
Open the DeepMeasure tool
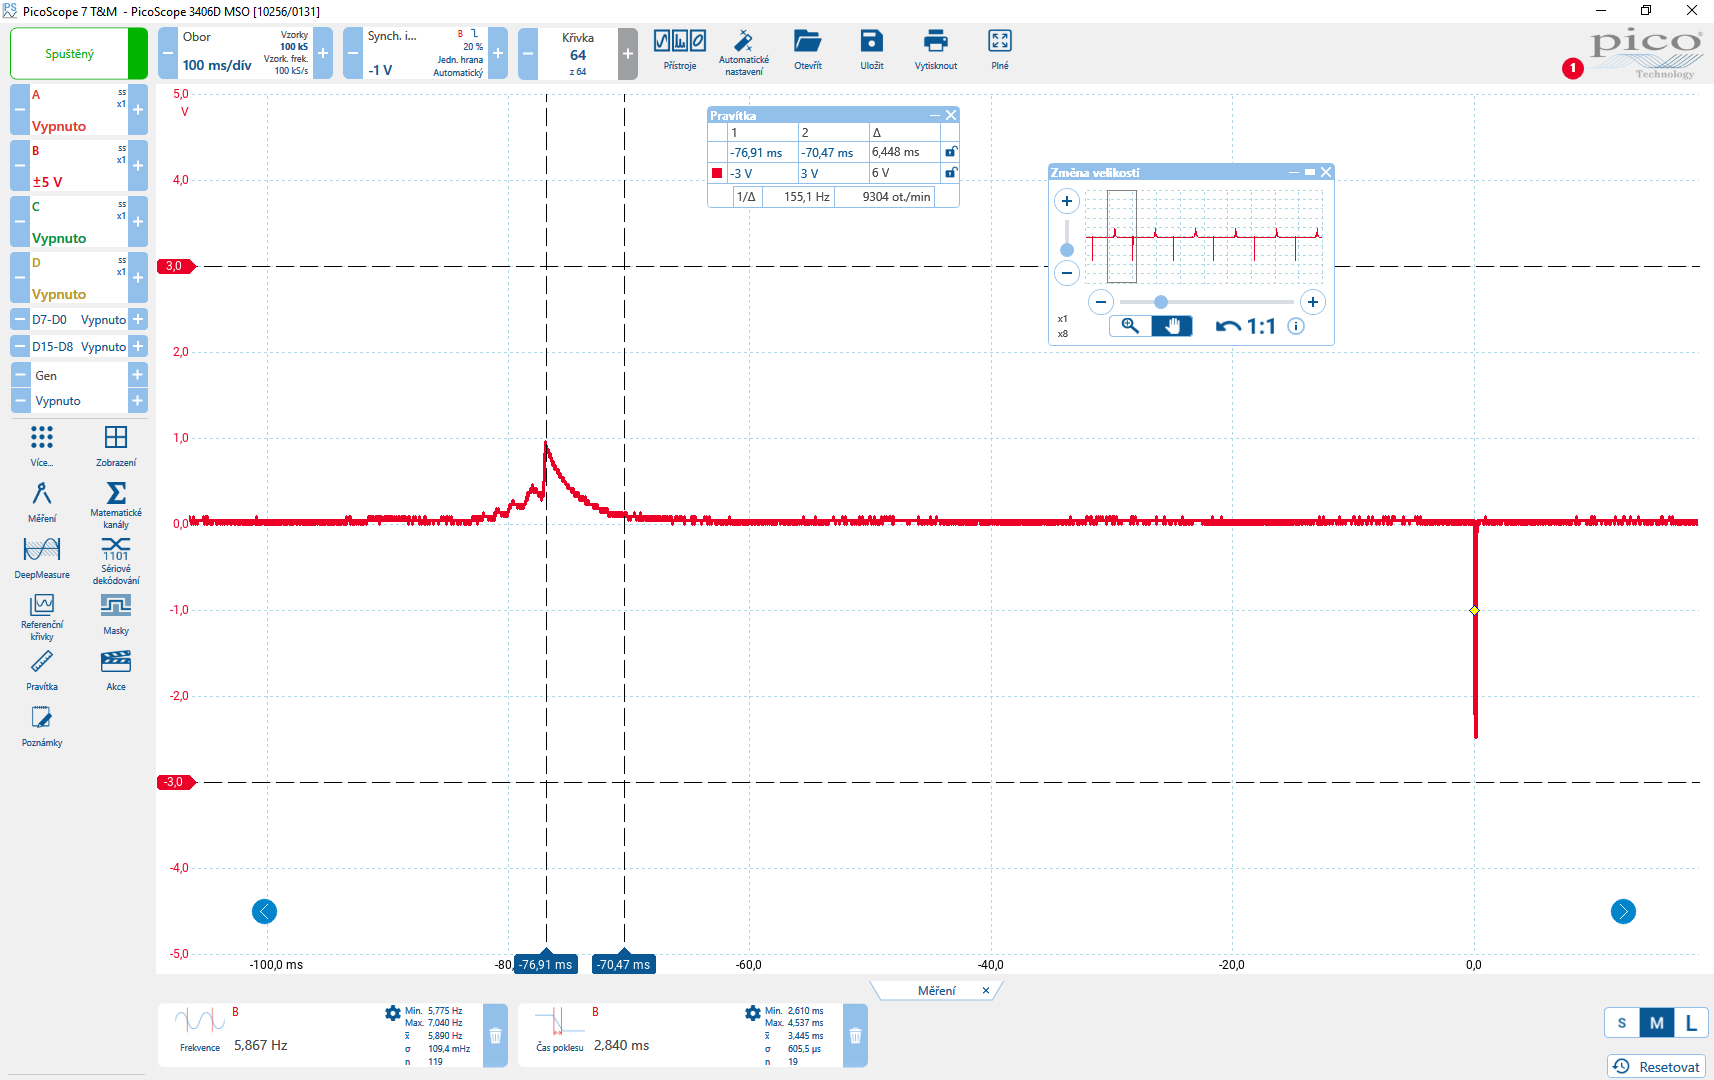pos(42,556)
